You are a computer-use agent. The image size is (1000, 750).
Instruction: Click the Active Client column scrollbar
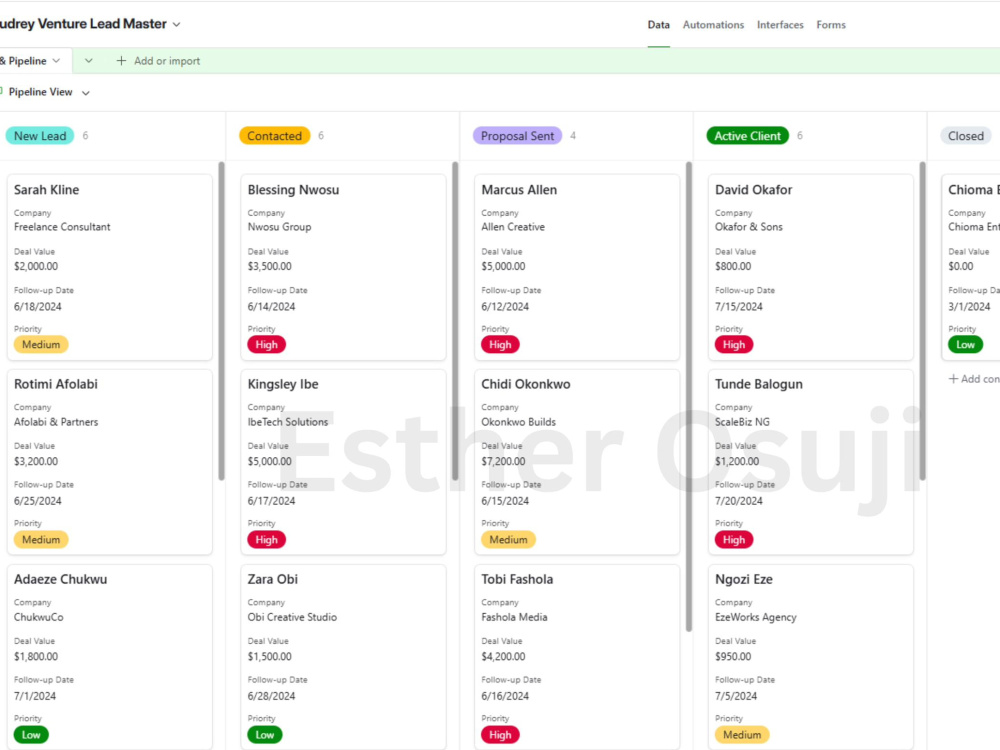(922, 321)
